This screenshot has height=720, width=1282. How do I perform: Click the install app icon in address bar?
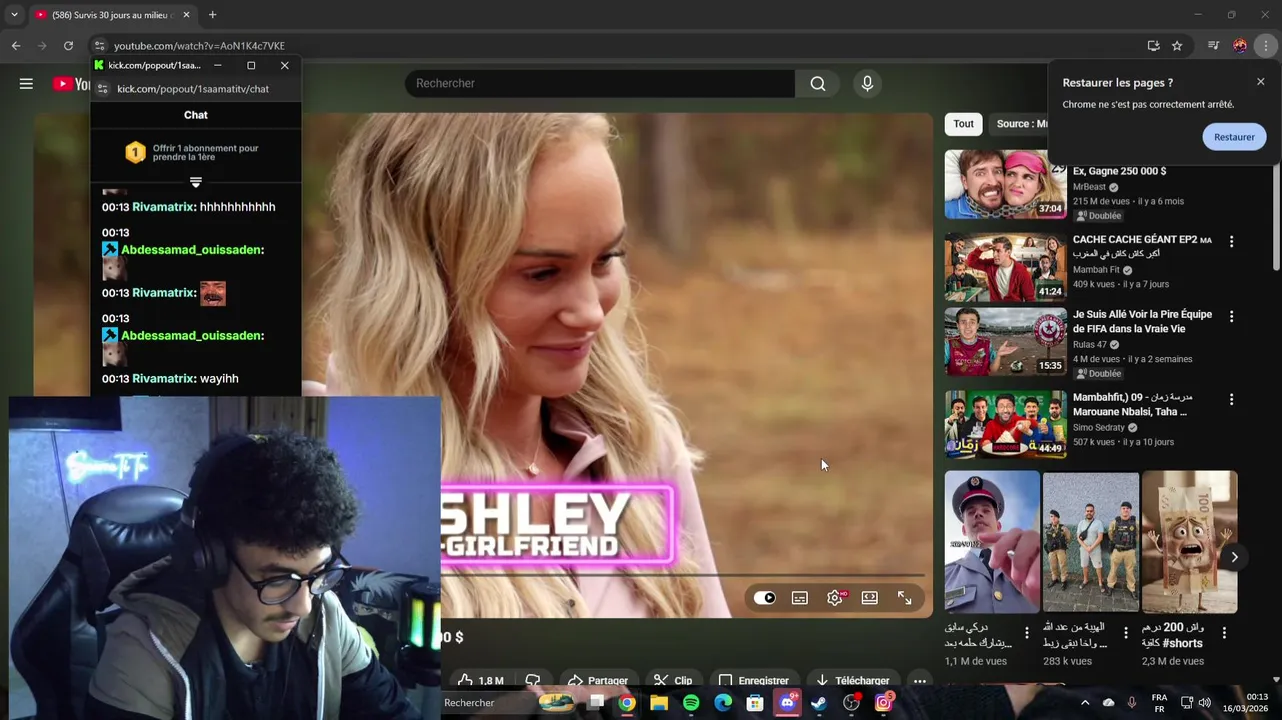1153,46
